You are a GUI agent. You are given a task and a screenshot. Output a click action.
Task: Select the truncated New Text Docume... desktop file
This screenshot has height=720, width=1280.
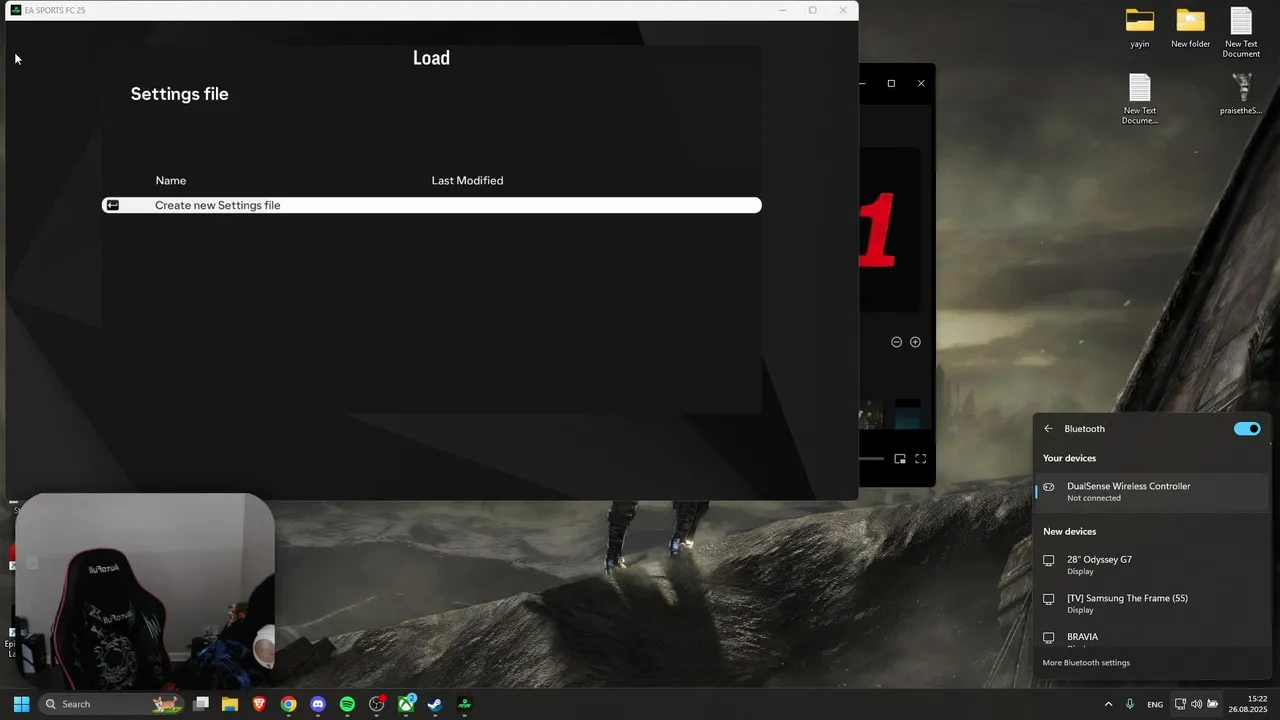tap(1140, 99)
